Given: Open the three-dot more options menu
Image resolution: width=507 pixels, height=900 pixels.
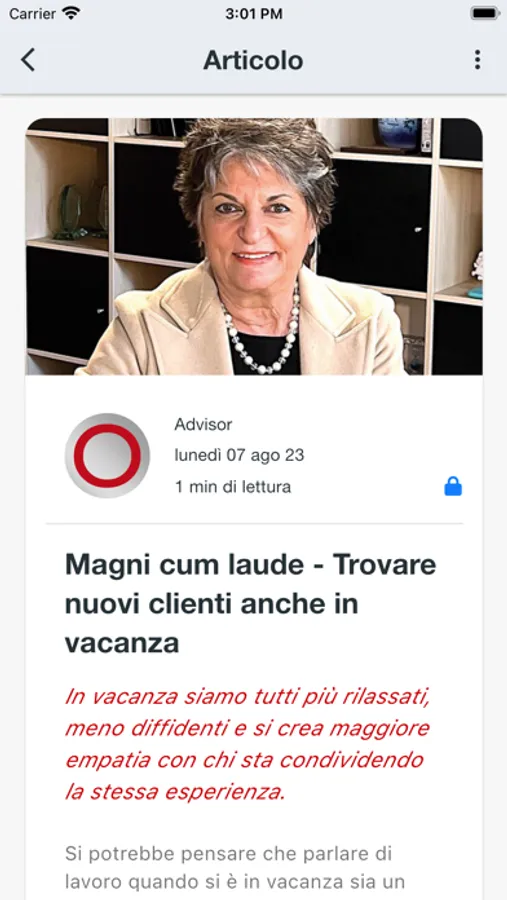Looking at the screenshot, I should [x=477, y=60].
